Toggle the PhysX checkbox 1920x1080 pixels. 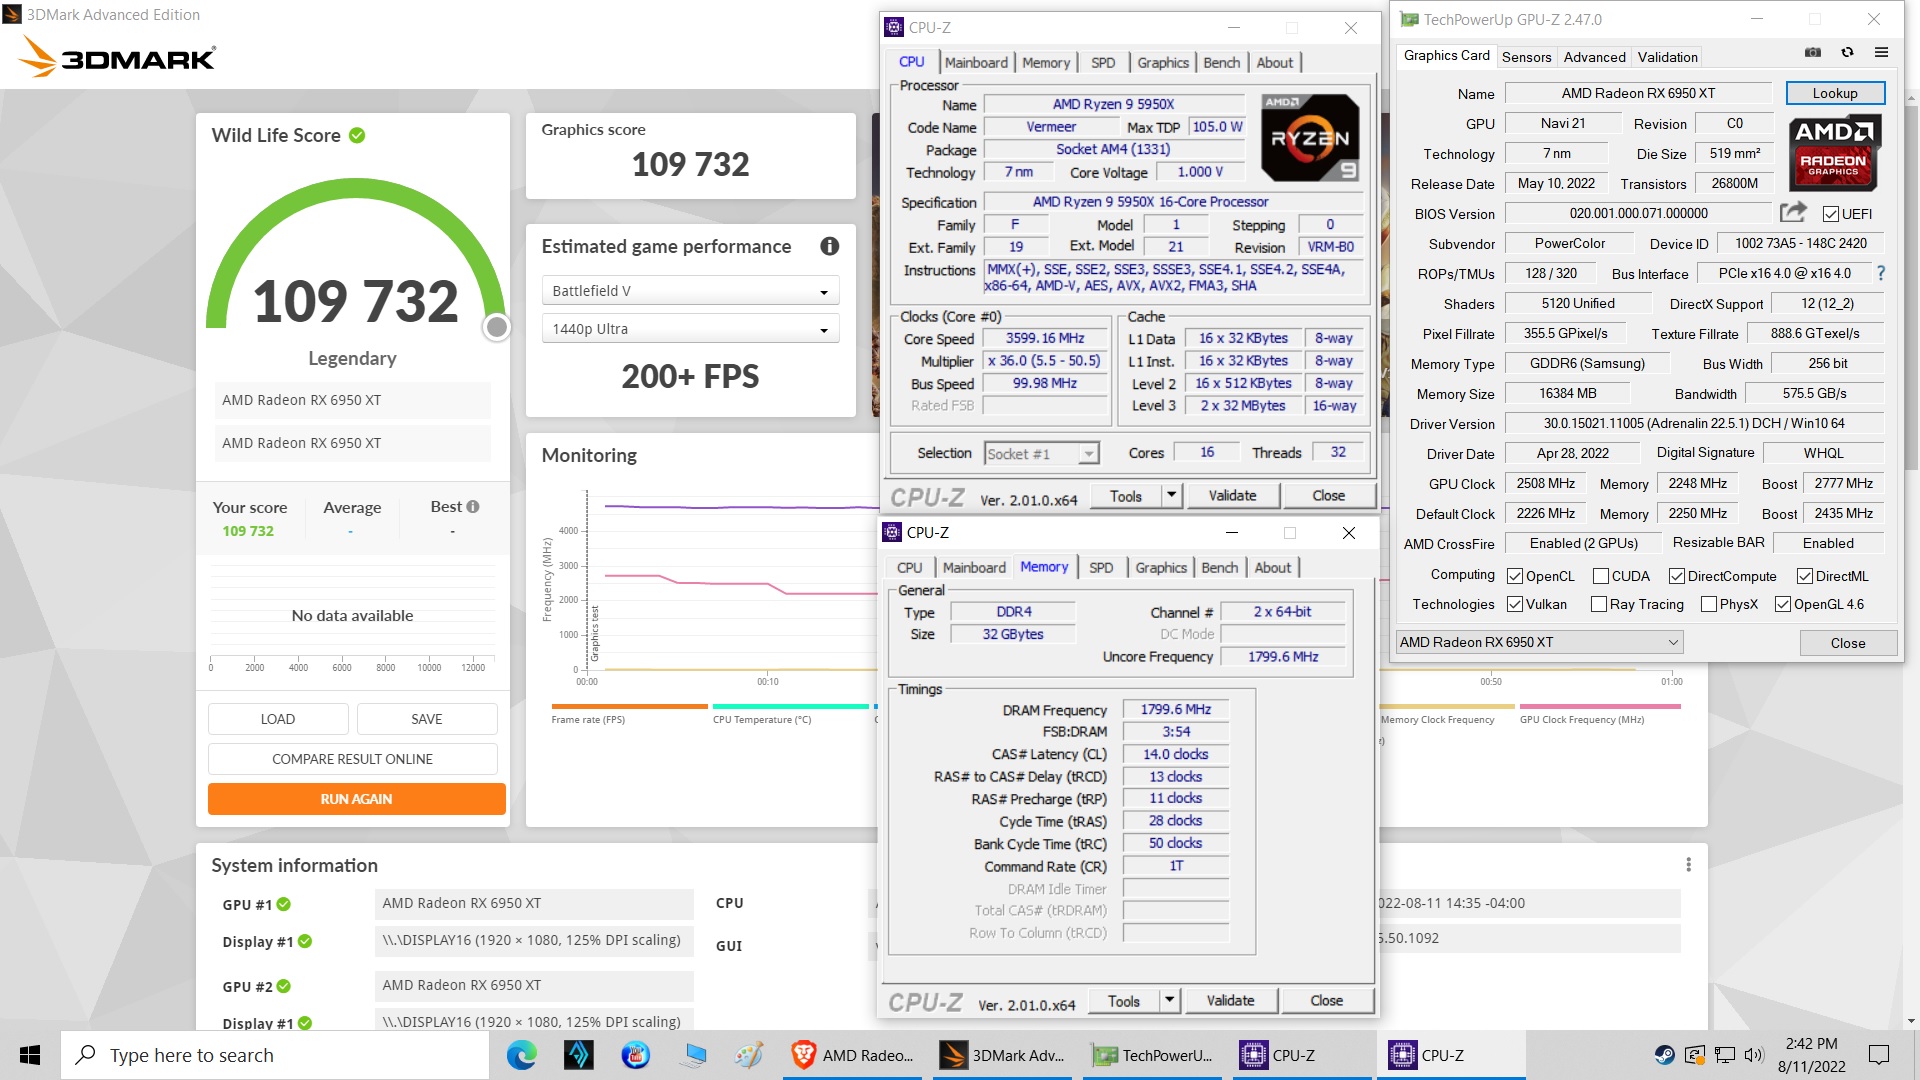[1709, 604]
